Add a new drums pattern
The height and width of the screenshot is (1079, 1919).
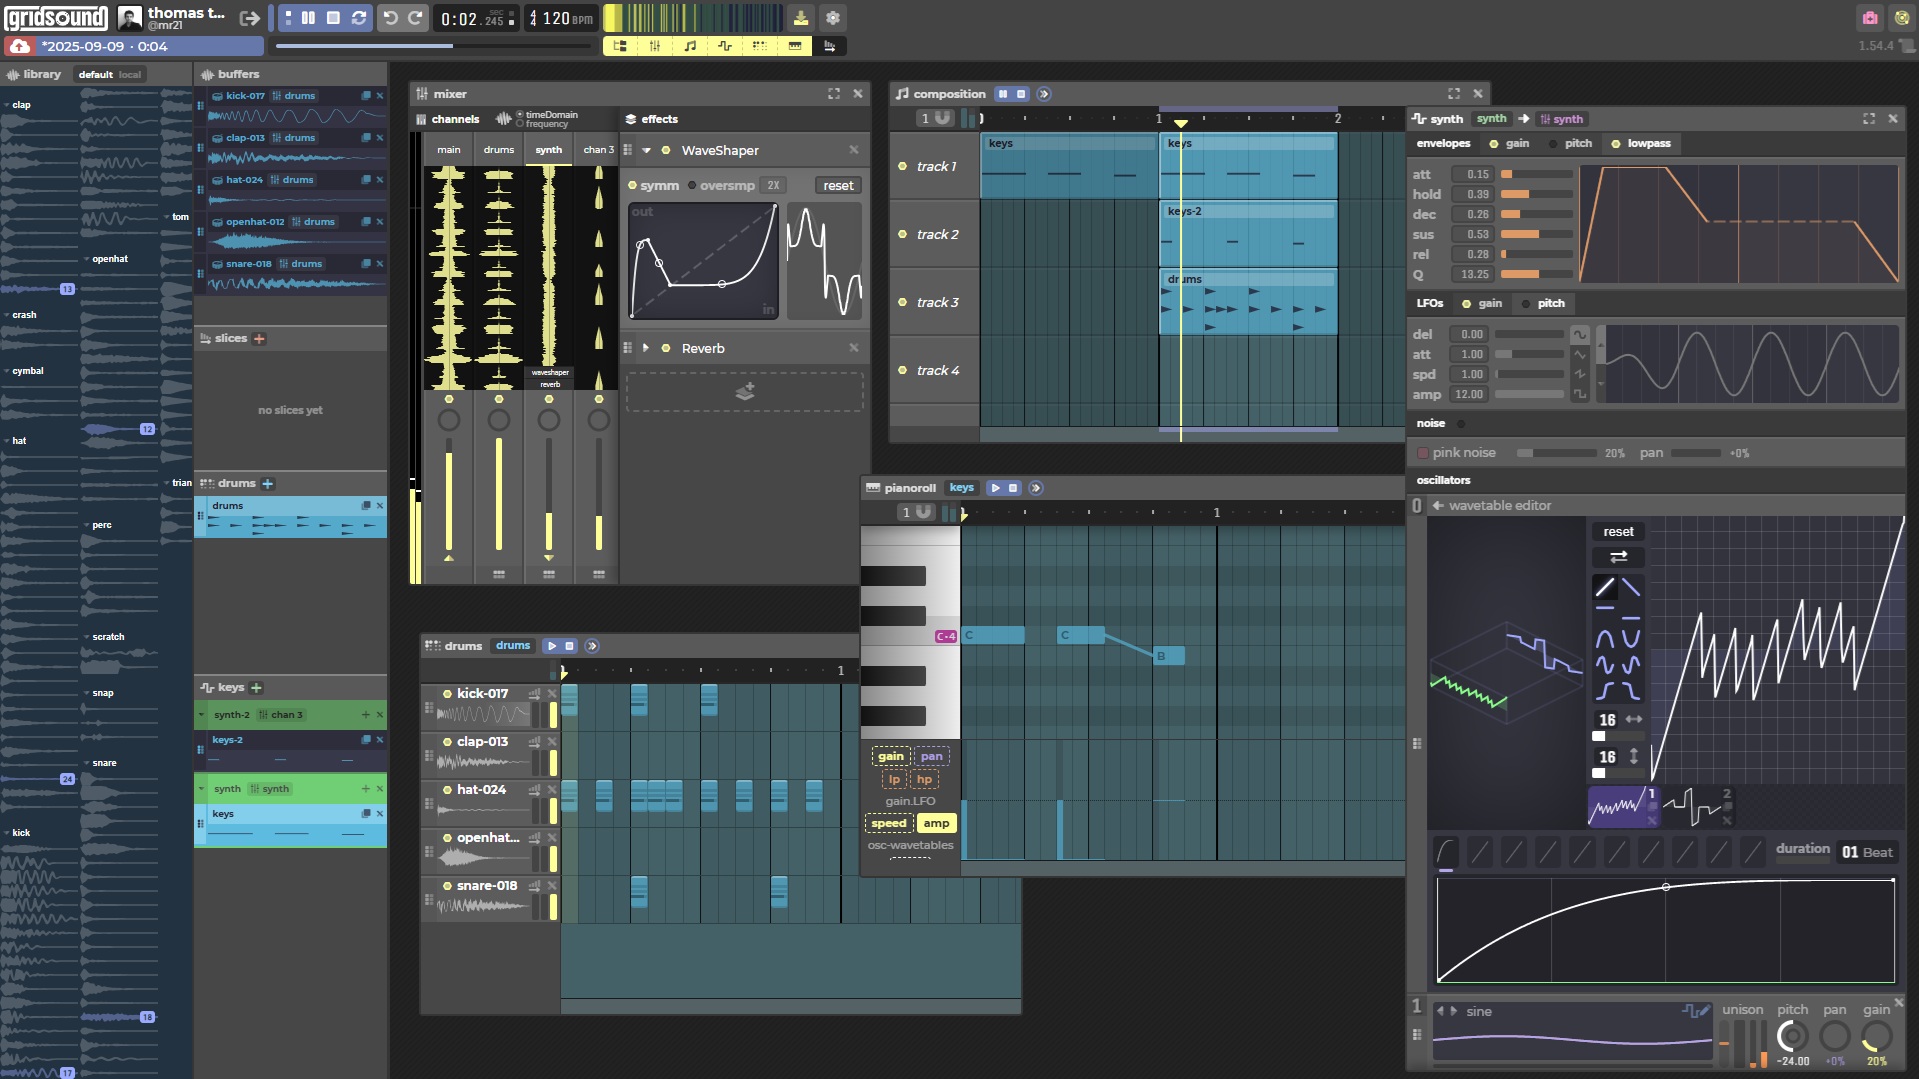[x=268, y=484]
